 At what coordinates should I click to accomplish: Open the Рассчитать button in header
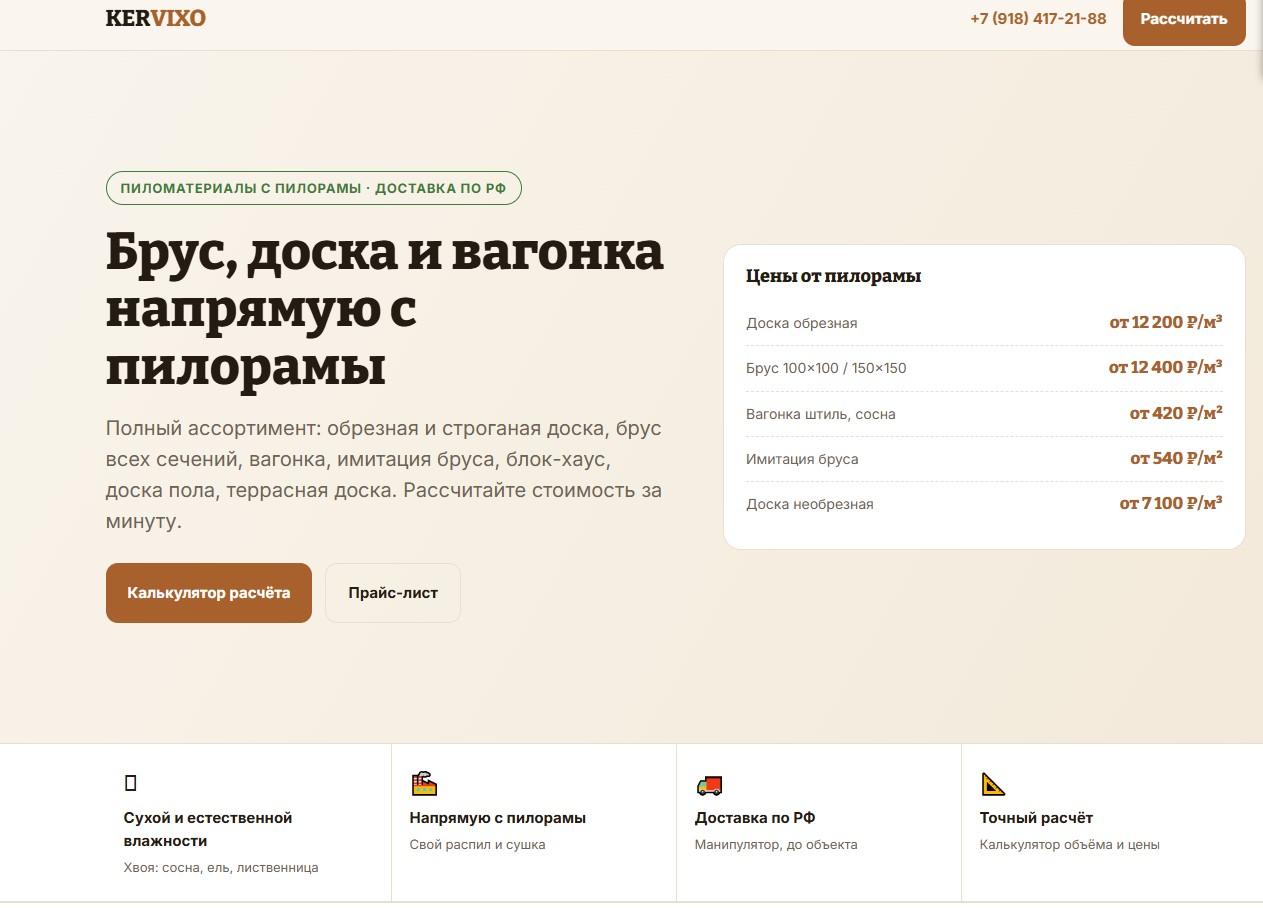(x=1184, y=20)
